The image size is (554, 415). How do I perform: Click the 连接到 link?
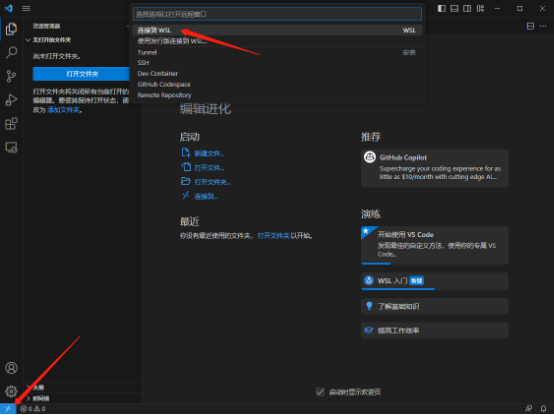pyautogui.click(x=206, y=197)
